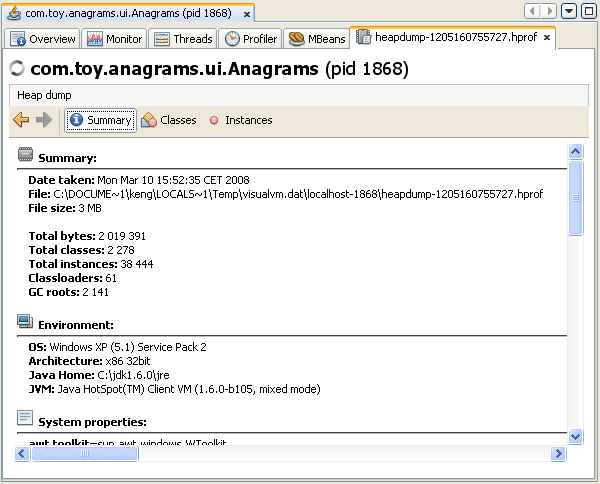Click the forward arrow in heap dump toolbar
This screenshot has height=484, width=600.
pyautogui.click(x=43, y=120)
